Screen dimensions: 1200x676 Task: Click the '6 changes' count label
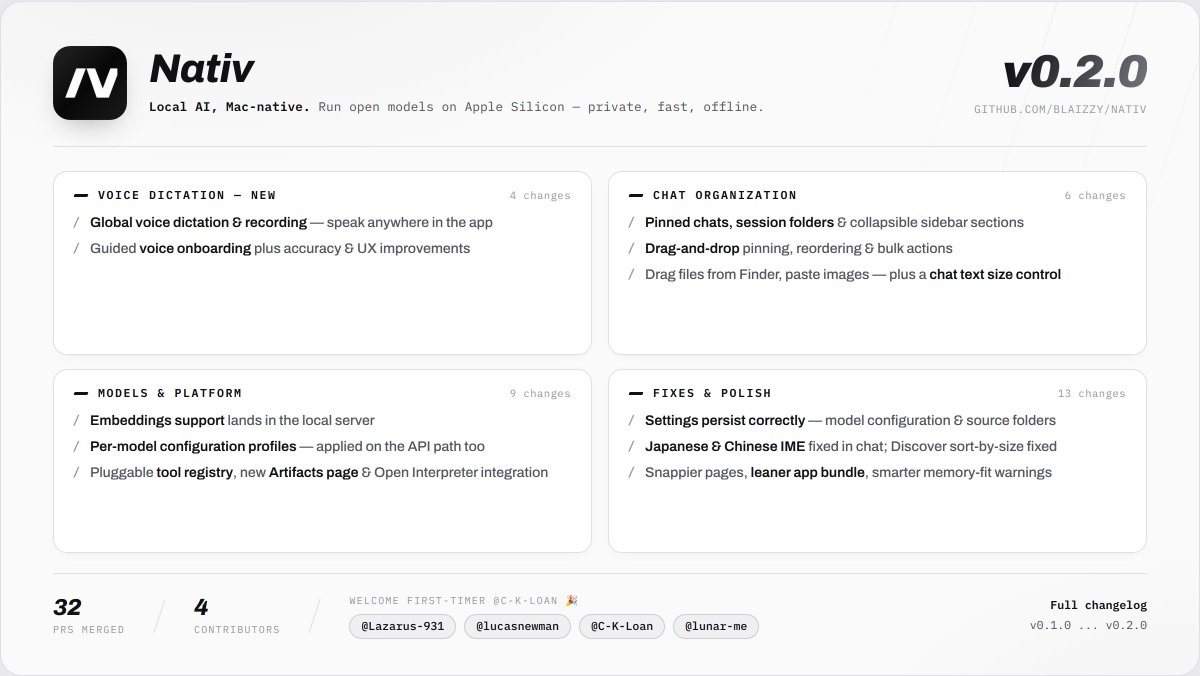1095,196
